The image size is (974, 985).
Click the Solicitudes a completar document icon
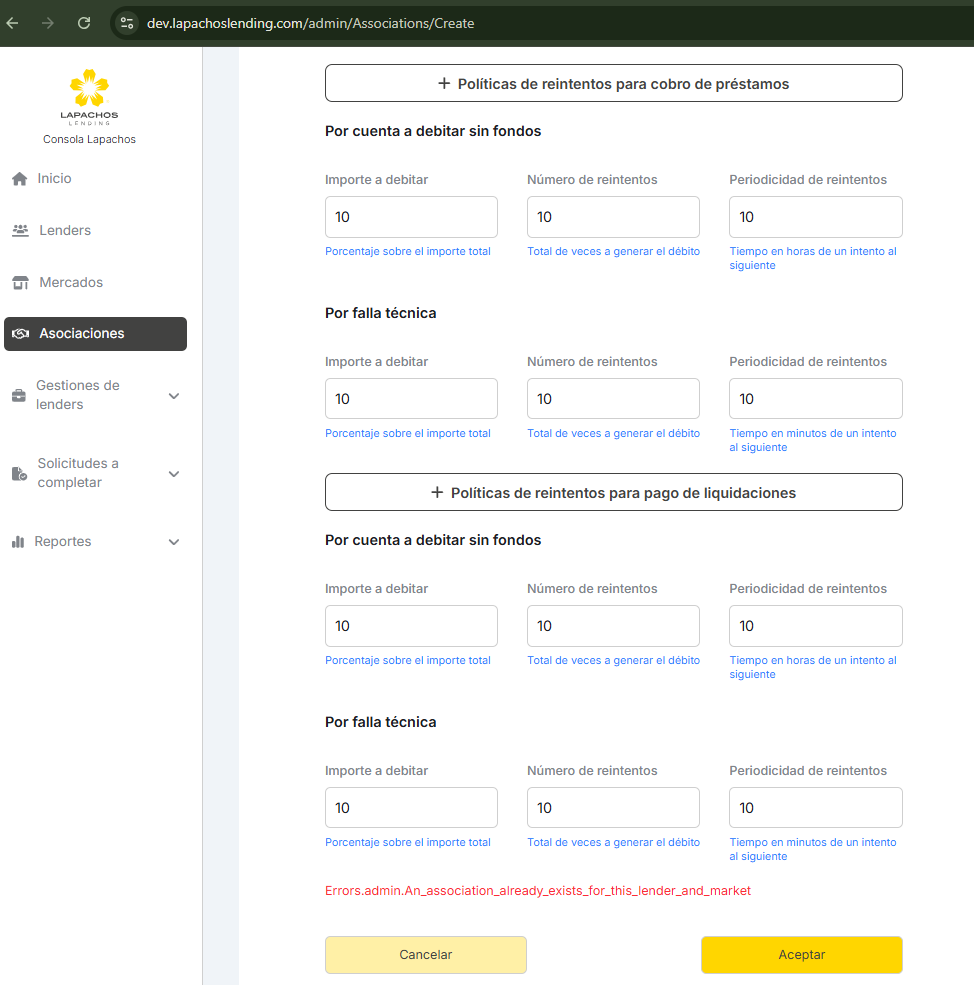click(x=19, y=474)
